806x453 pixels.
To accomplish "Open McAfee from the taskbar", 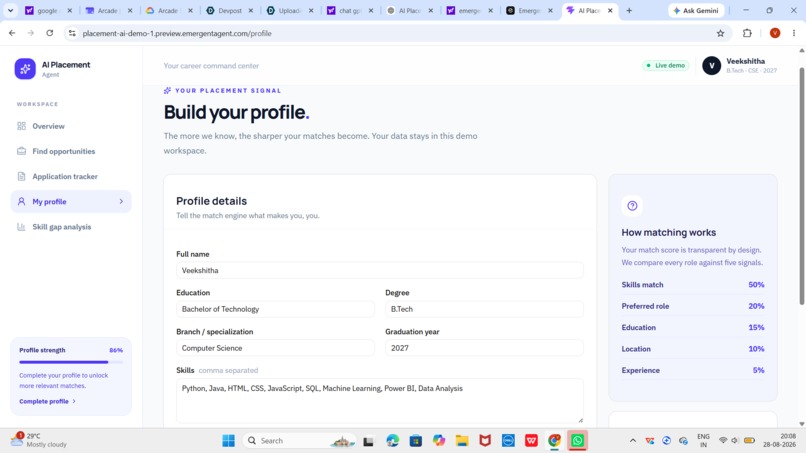I will (485, 441).
